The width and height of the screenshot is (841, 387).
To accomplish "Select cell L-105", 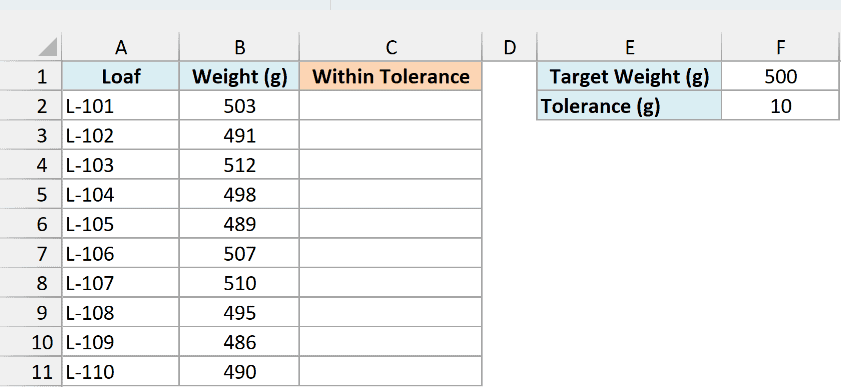I will coord(121,224).
